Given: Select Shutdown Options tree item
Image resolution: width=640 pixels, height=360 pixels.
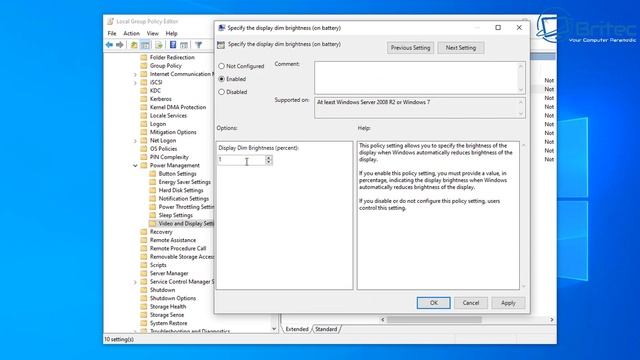Looking at the screenshot, I should 173,298.
